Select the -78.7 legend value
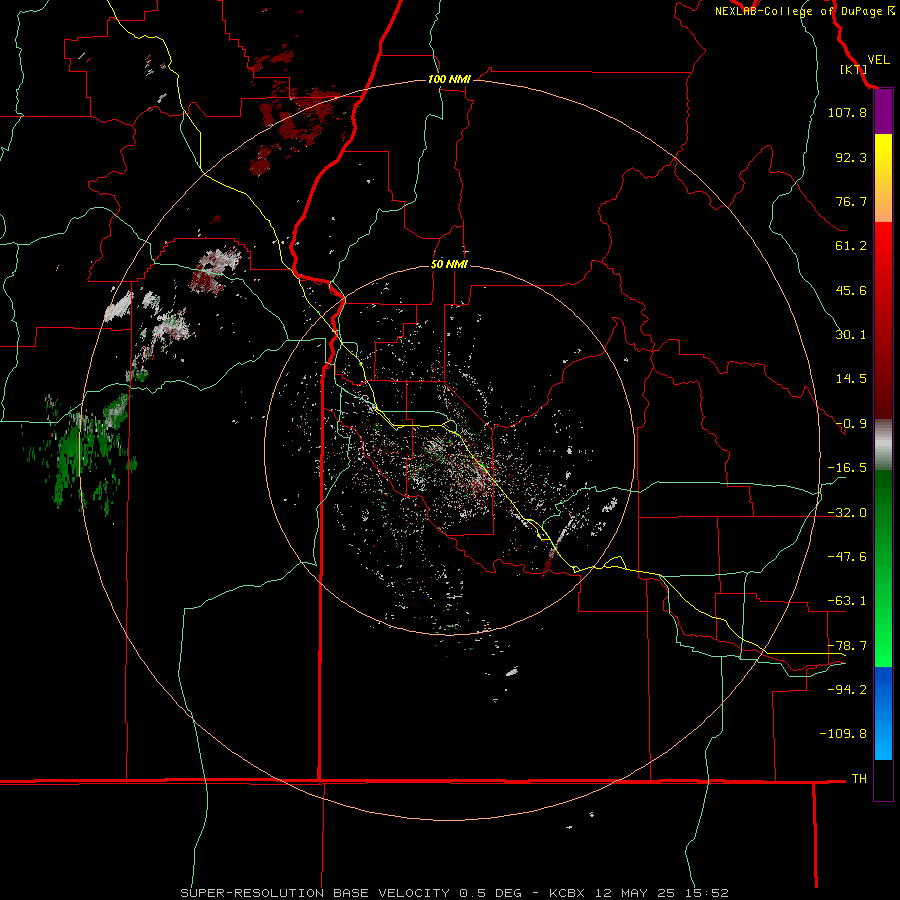The height and width of the screenshot is (900, 900). click(x=847, y=646)
